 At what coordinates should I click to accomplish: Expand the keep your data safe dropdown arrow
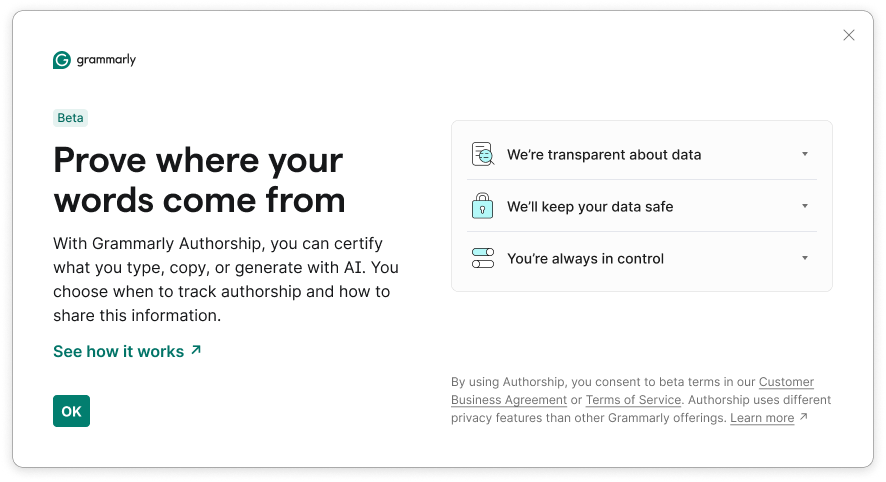coord(805,206)
